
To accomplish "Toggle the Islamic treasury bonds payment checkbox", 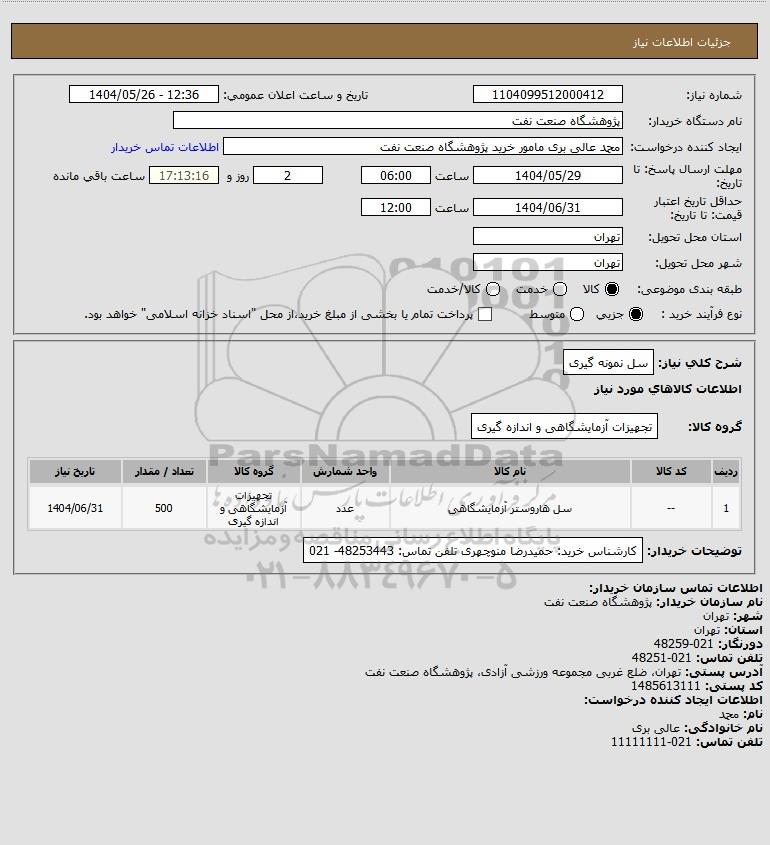I will pyautogui.click(x=485, y=314).
